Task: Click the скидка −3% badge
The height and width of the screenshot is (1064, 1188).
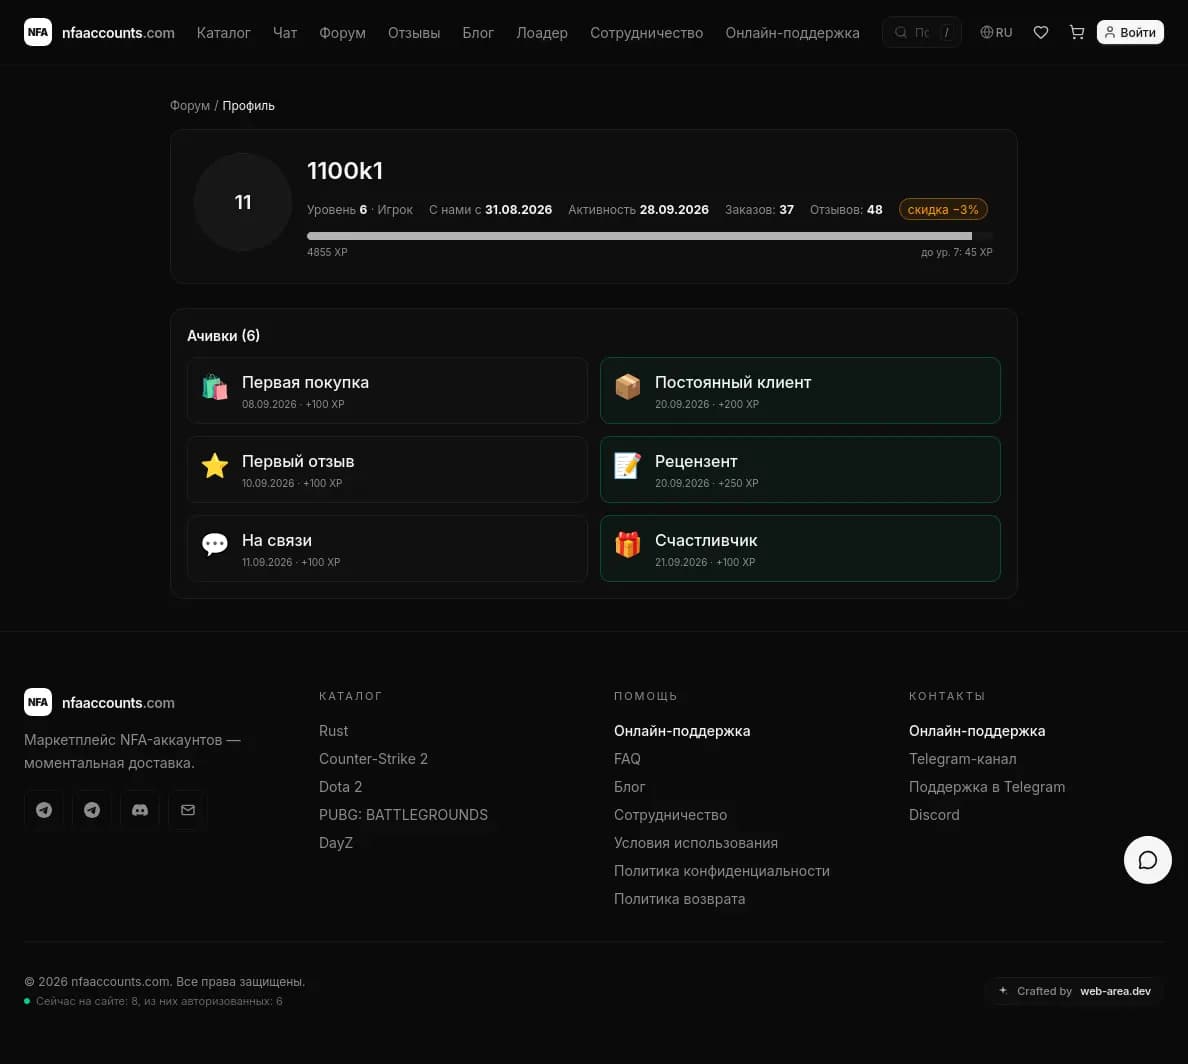Action: point(943,209)
